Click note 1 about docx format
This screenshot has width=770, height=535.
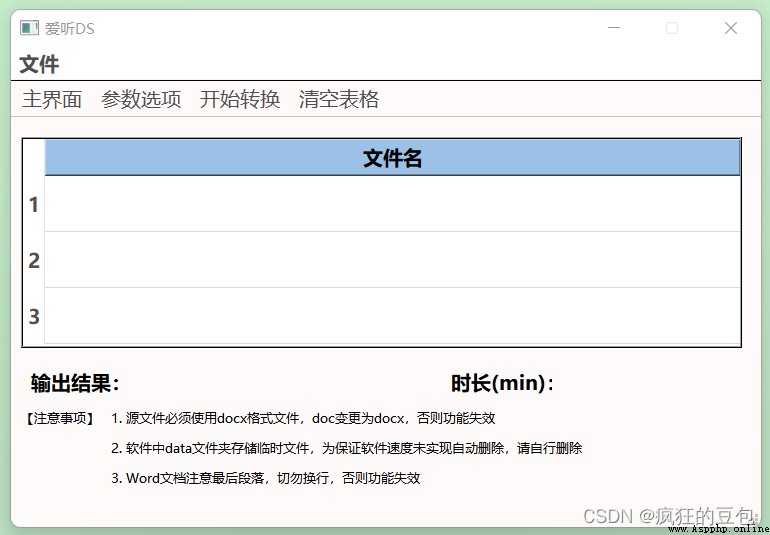(303, 418)
